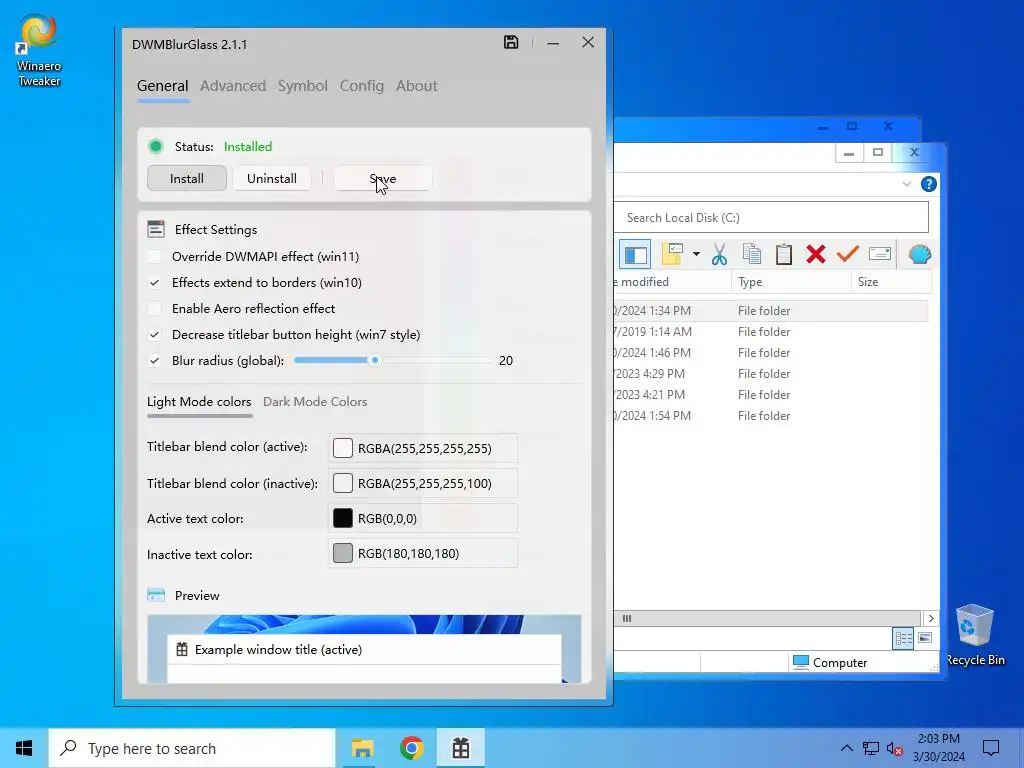
Task: Open the Windows Start button
Action: click(24, 748)
